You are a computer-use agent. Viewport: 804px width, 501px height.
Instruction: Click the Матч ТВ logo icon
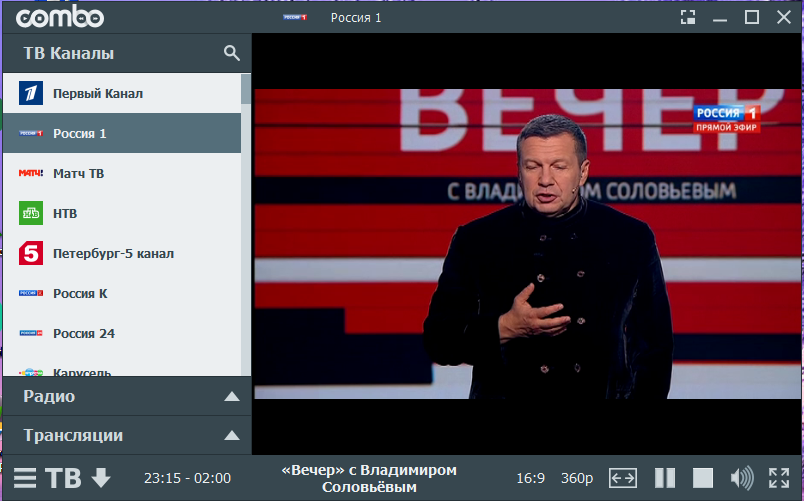click(x=31, y=173)
